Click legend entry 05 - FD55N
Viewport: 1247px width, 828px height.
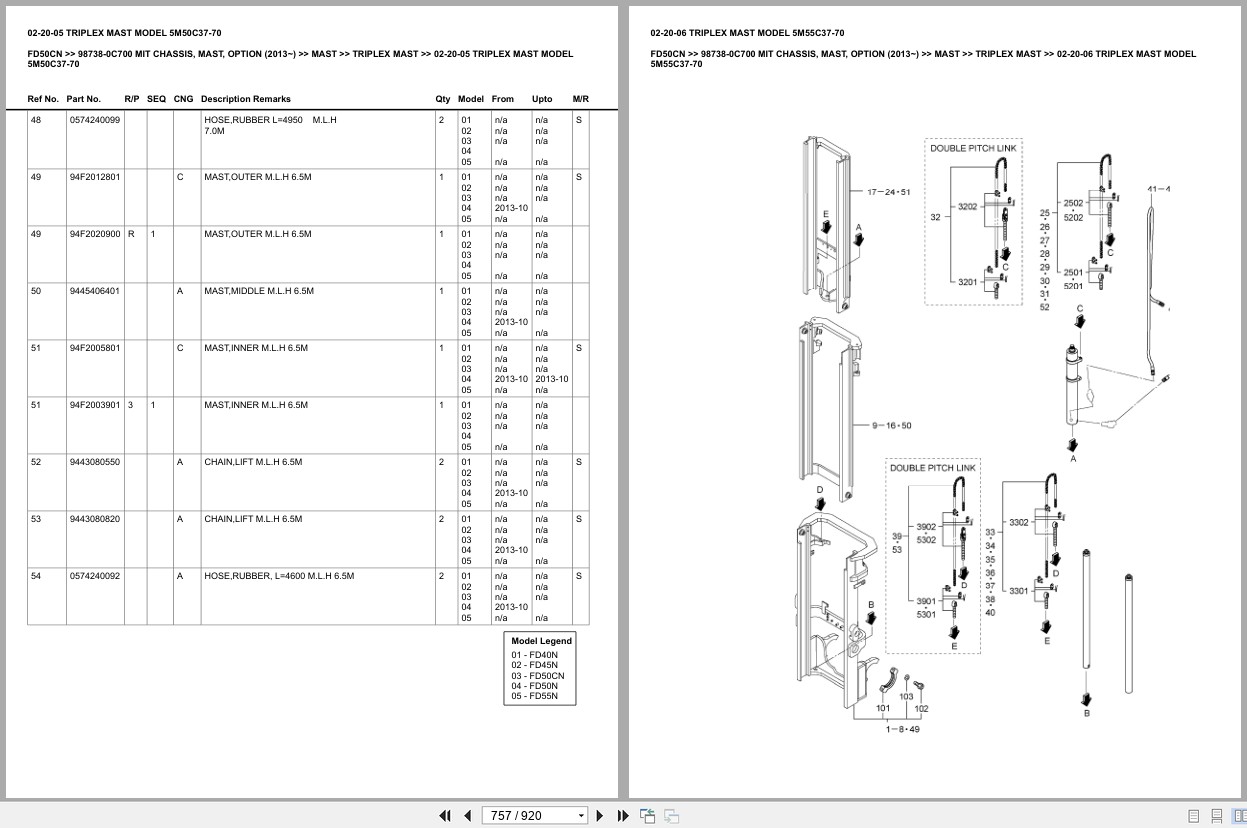point(535,696)
